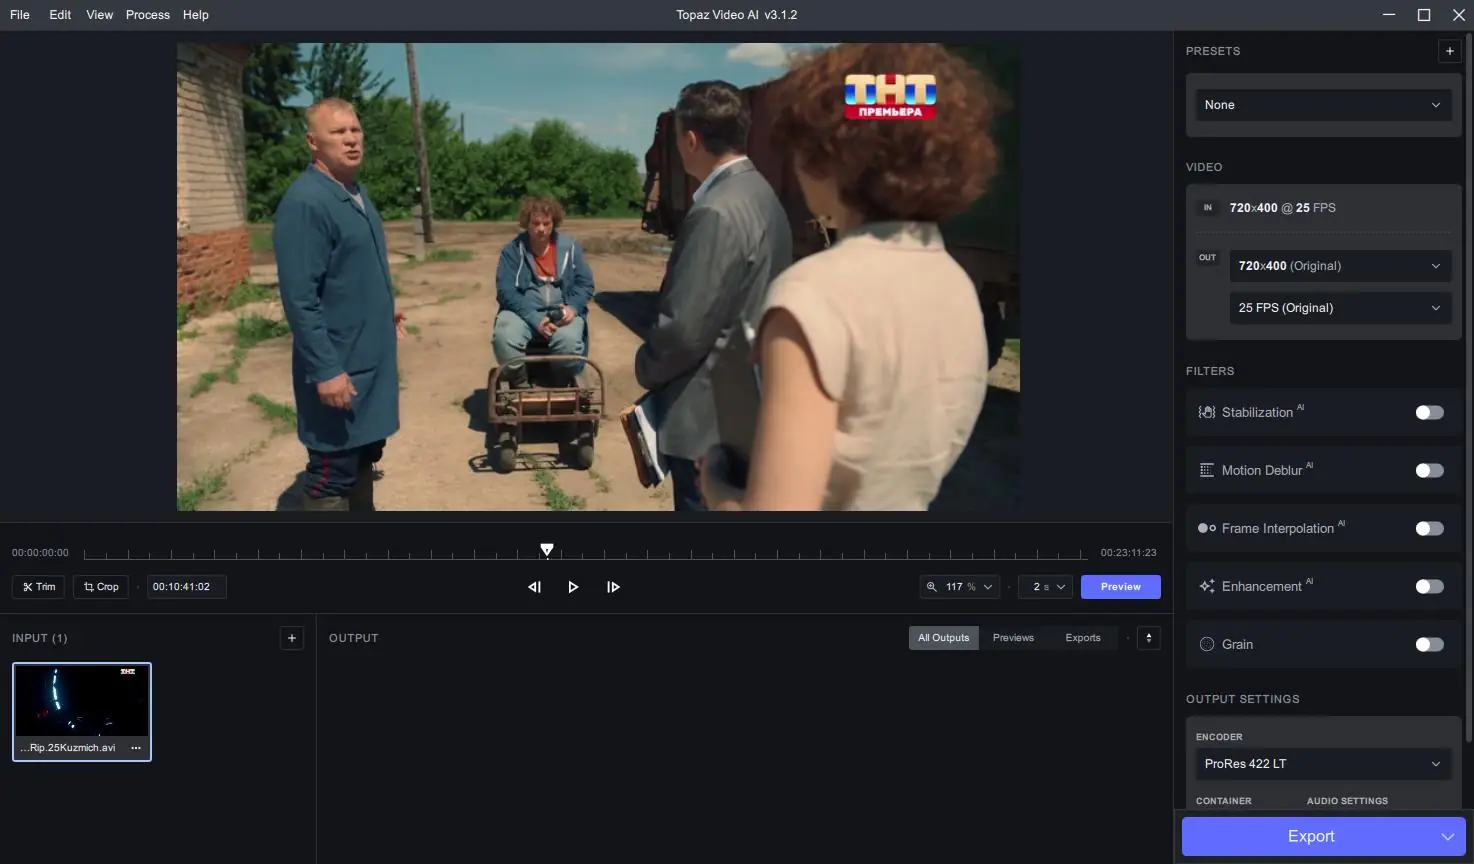This screenshot has width=1474, height=864.
Task: Click the Motion Deblur filter icon
Action: coord(1207,470)
